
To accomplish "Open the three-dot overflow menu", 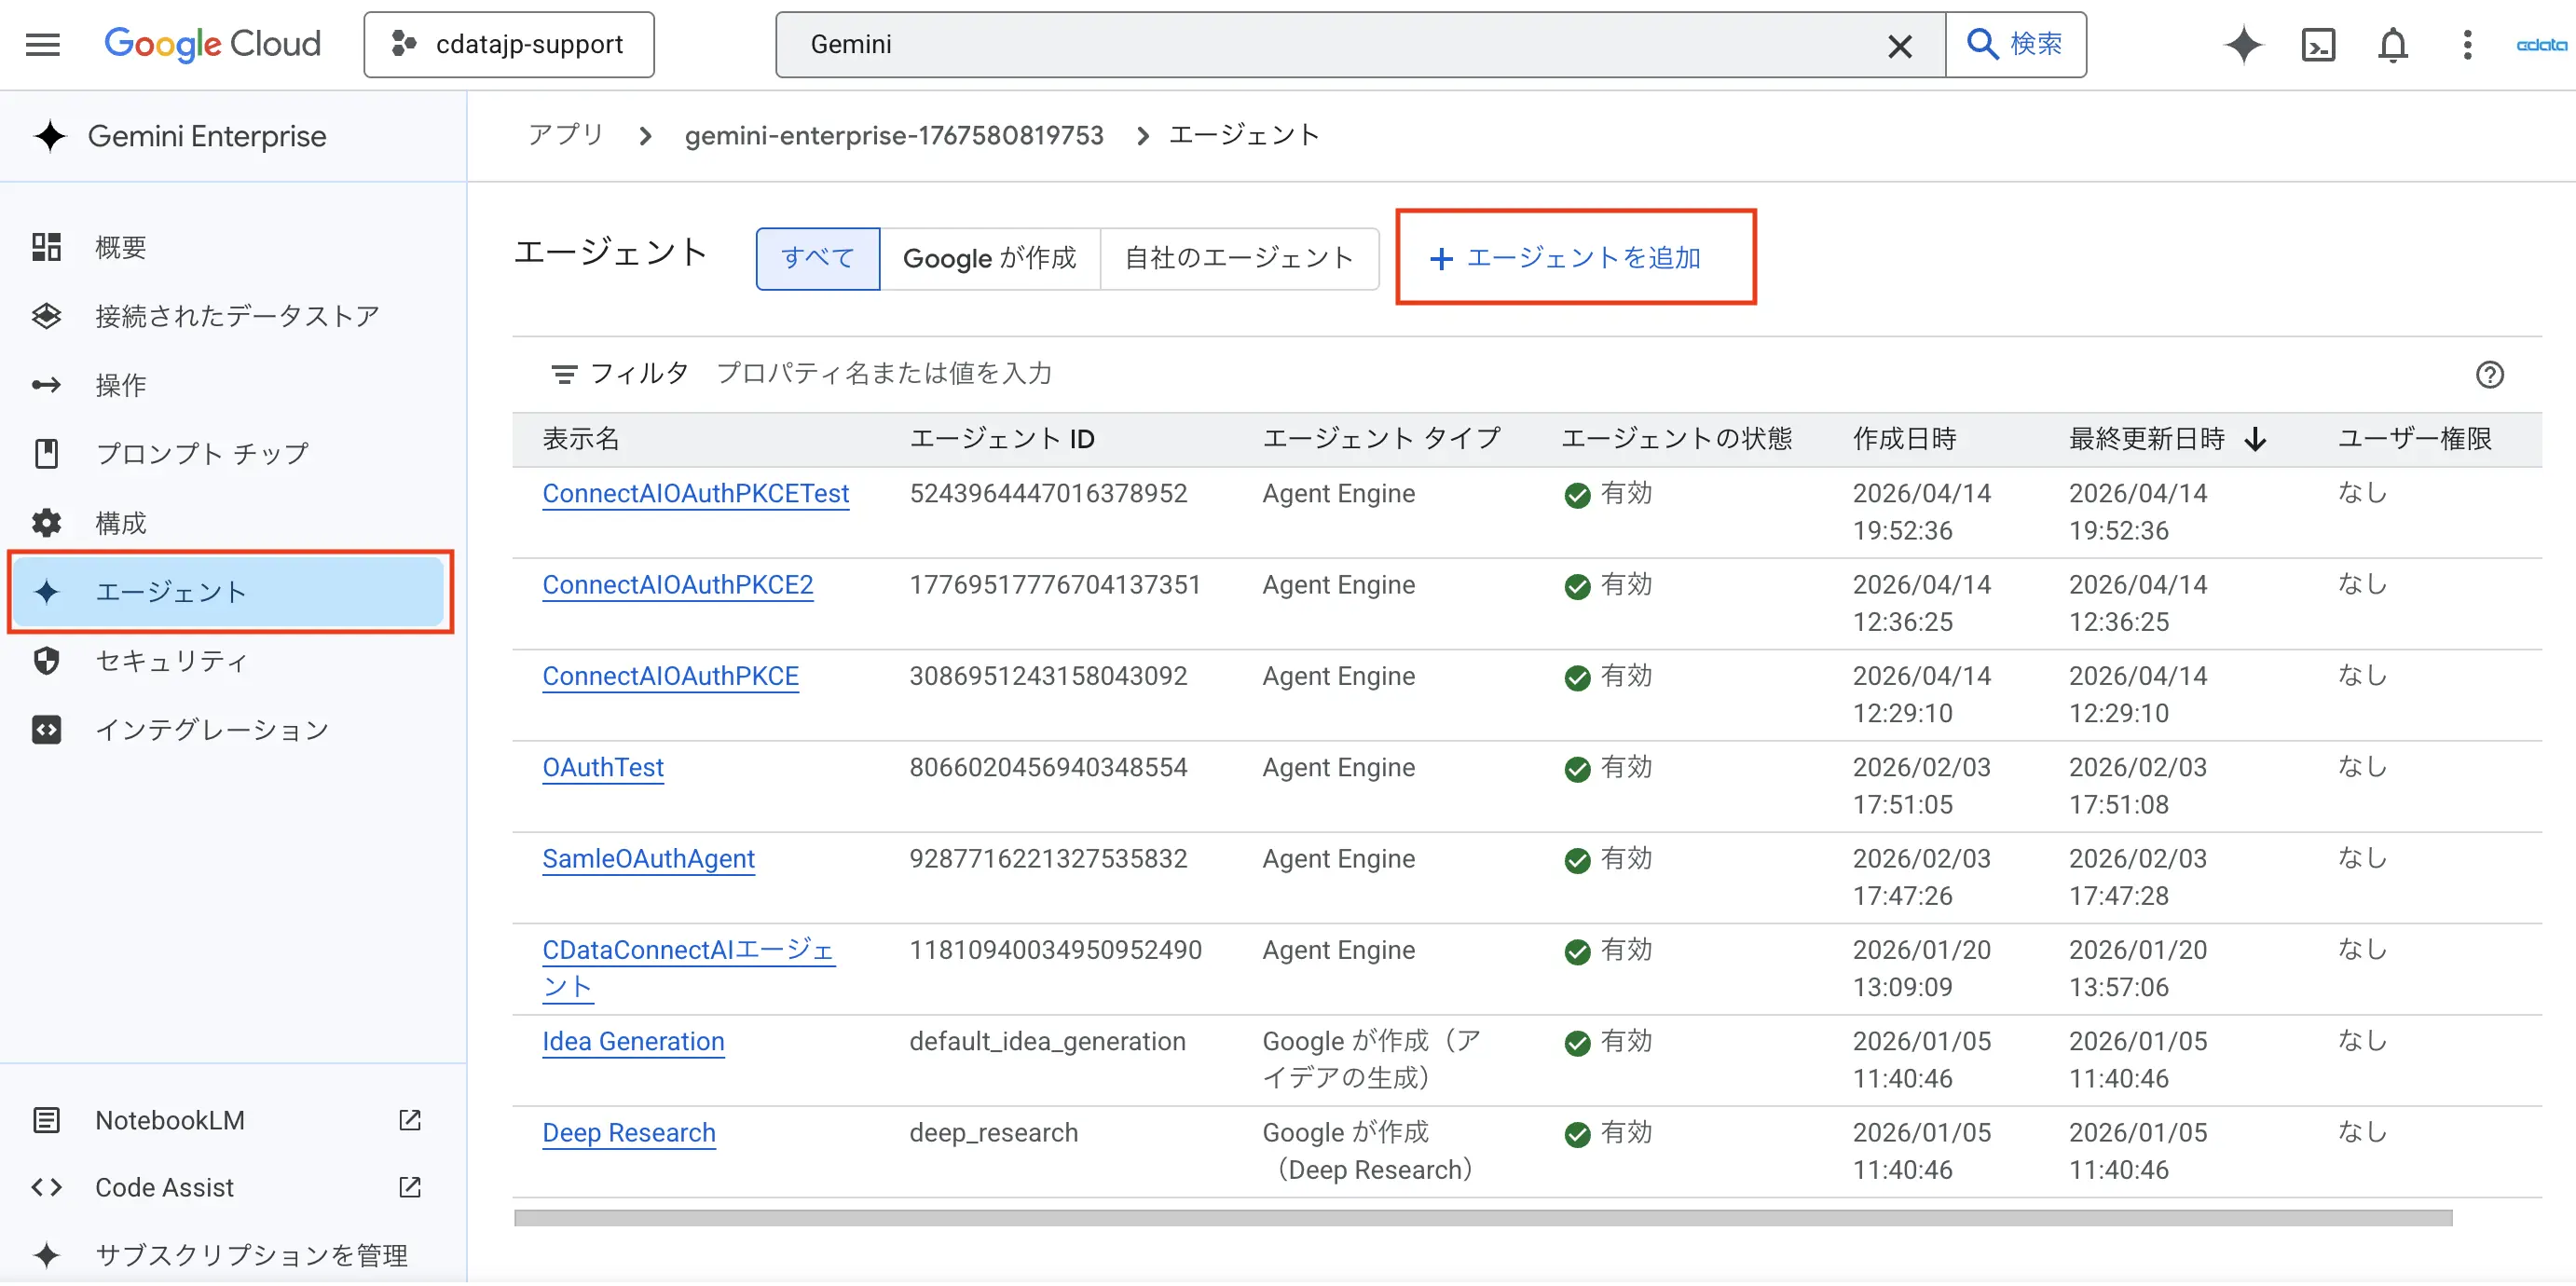I will 2466,44.
